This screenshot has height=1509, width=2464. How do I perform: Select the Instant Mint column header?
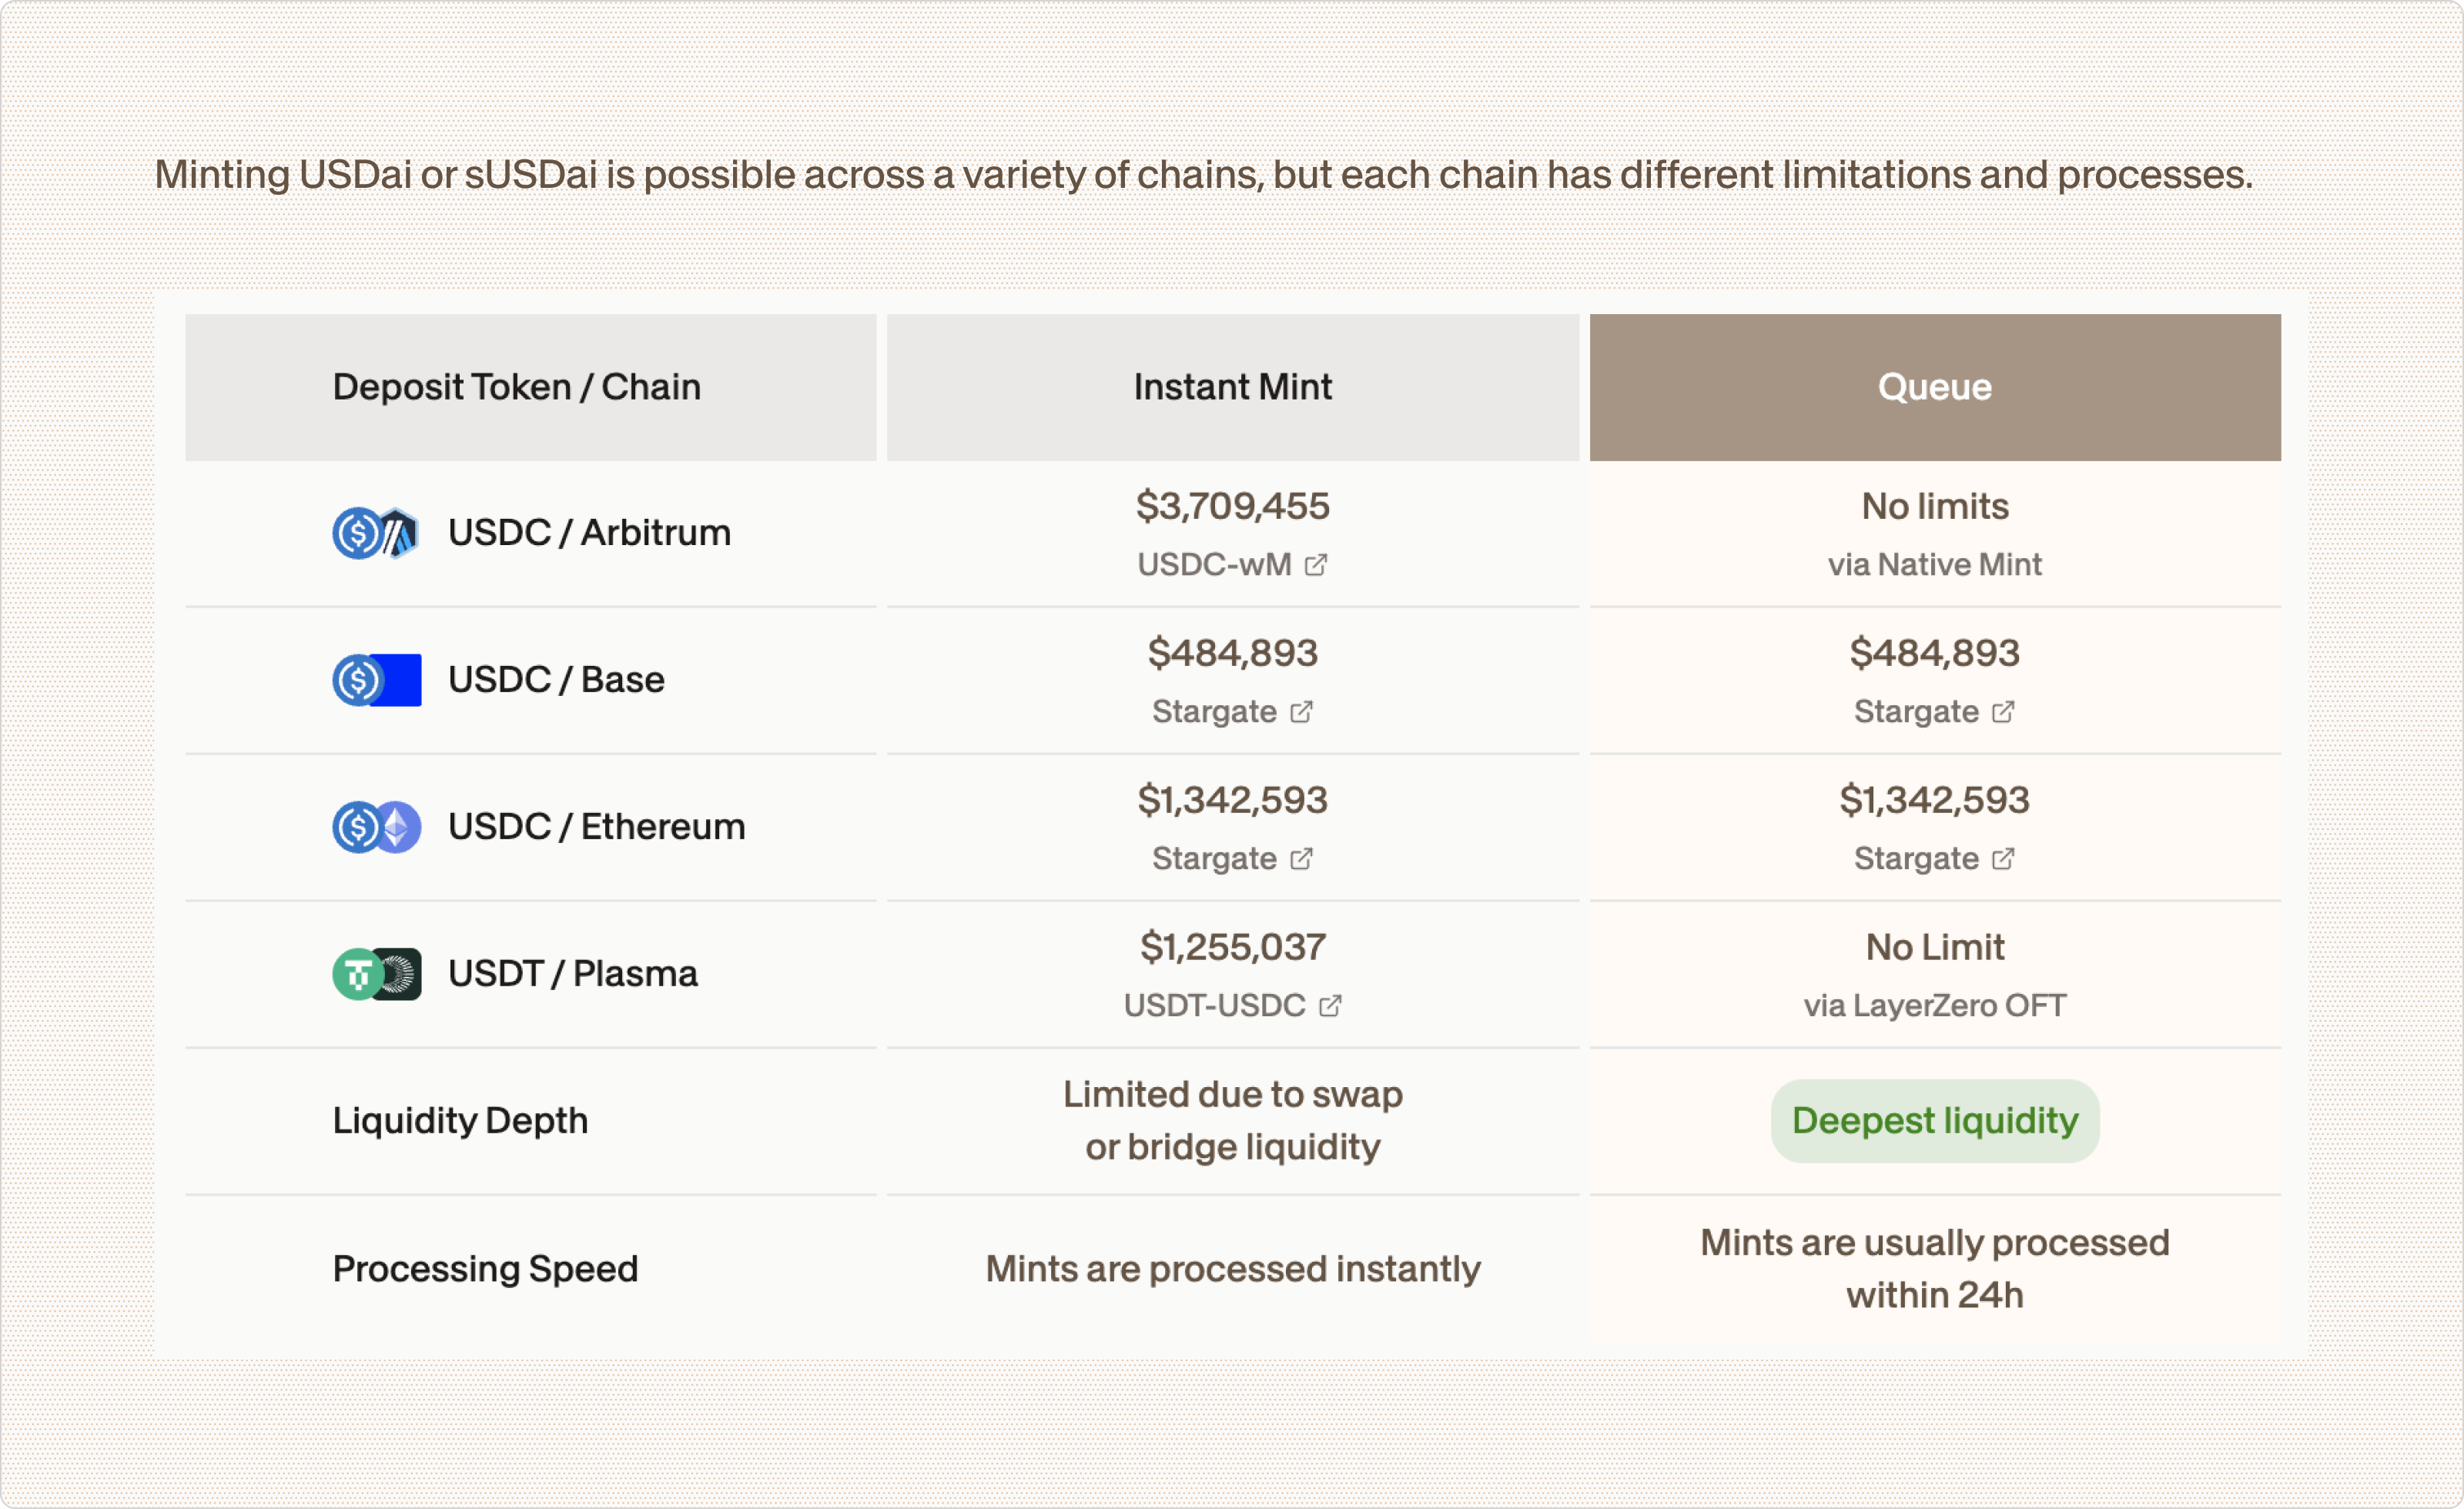[1232, 388]
